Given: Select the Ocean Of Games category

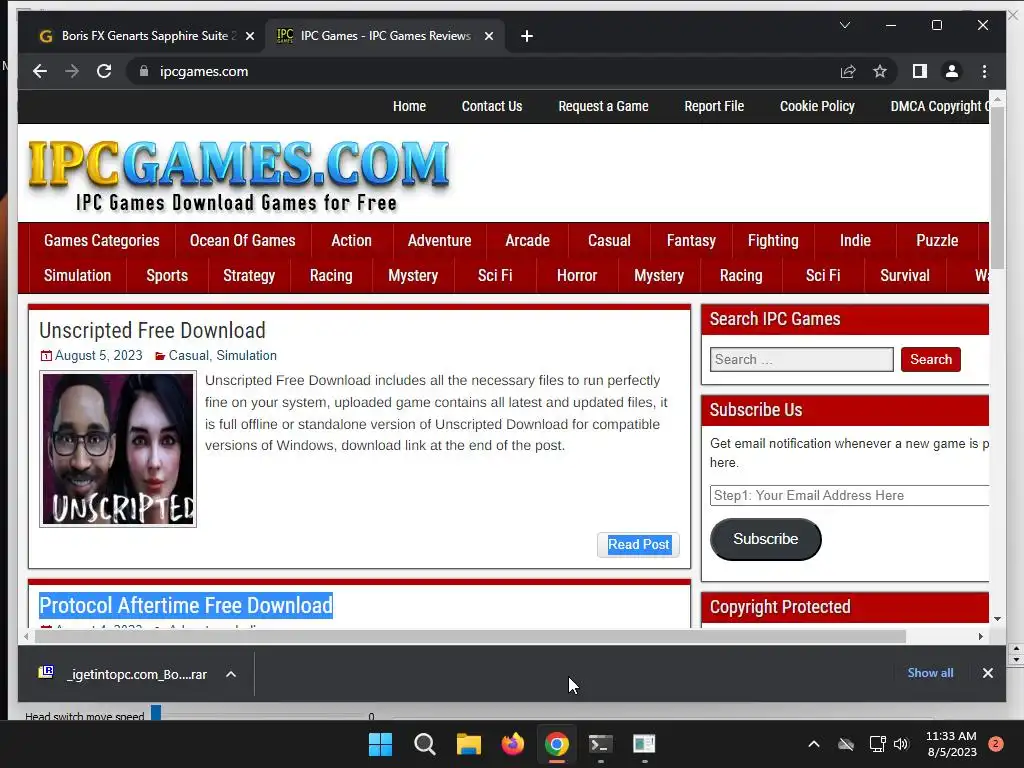Looking at the screenshot, I should tap(242, 240).
